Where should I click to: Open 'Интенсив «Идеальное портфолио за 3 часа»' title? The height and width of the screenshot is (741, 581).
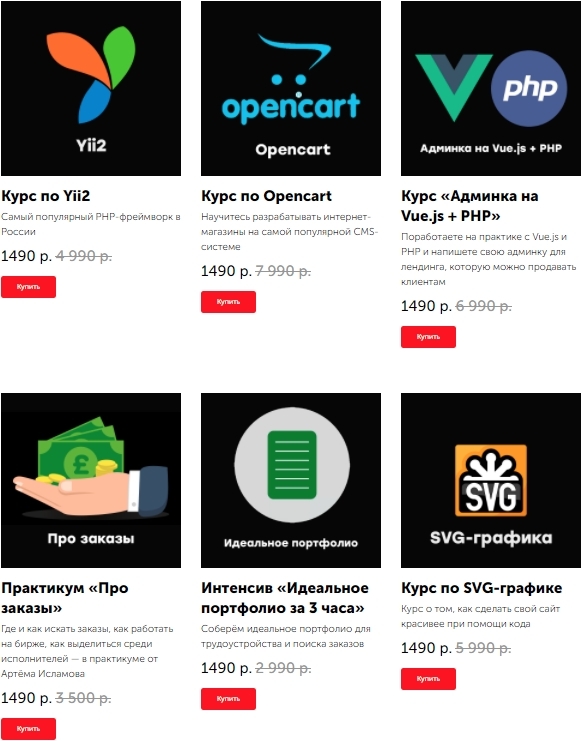click(x=285, y=598)
